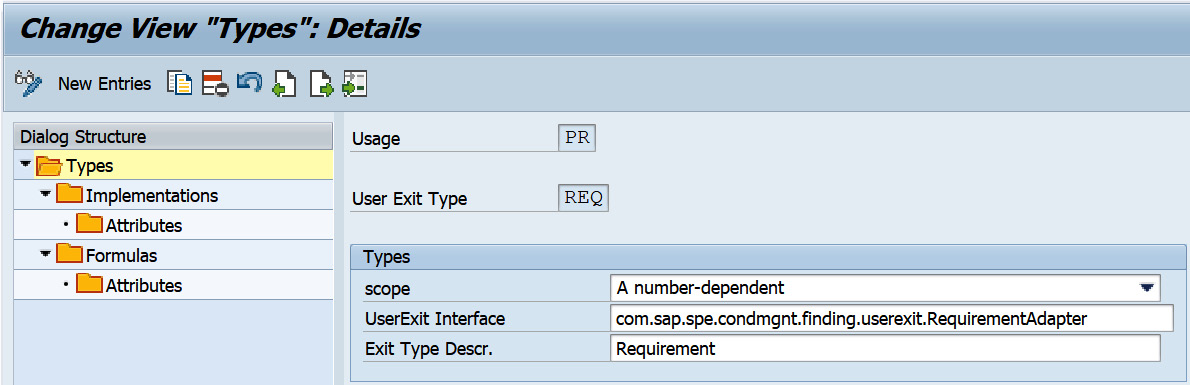Click the UserExit Interface input field
1190x385 pixels.
coord(892,319)
